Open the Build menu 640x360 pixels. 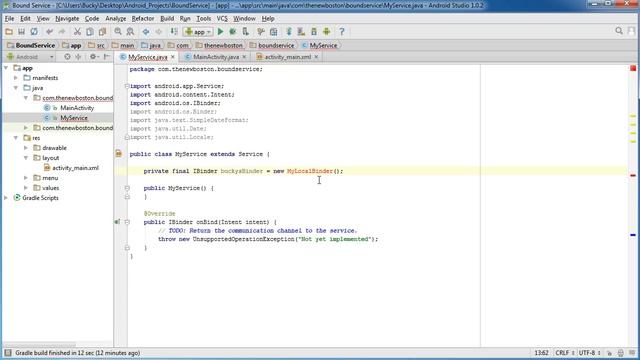coord(167,18)
